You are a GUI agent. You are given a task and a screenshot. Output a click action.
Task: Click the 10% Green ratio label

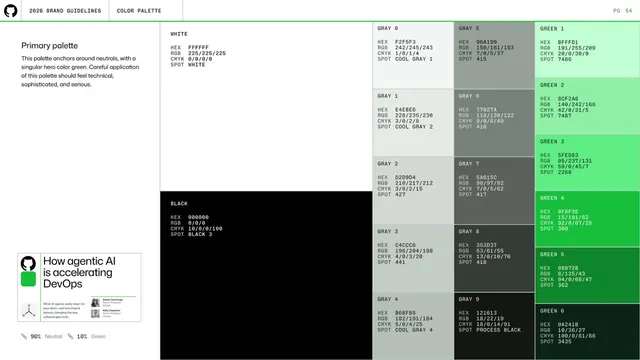point(91,336)
